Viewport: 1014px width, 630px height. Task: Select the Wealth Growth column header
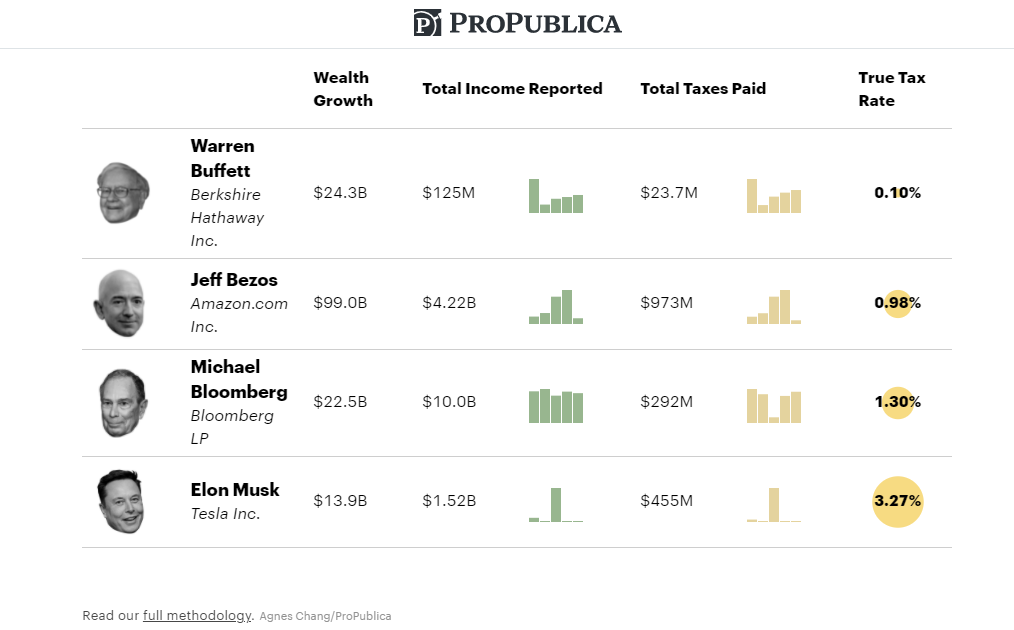point(343,89)
